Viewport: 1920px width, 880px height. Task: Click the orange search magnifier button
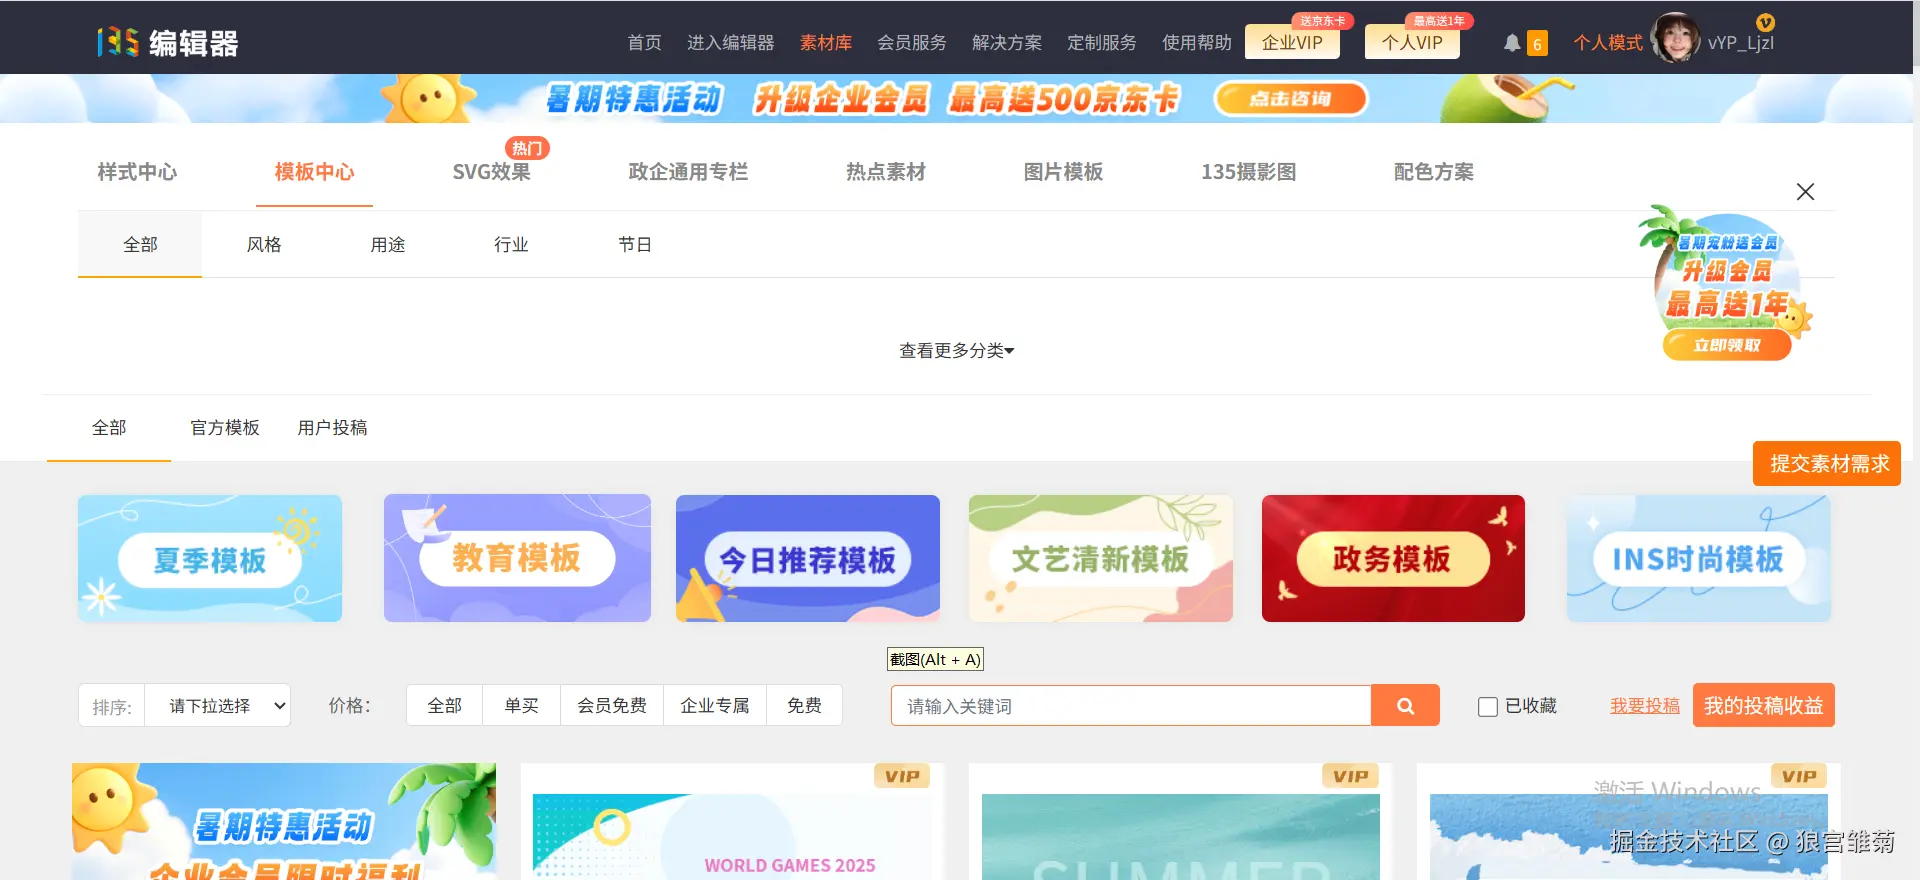pos(1405,706)
